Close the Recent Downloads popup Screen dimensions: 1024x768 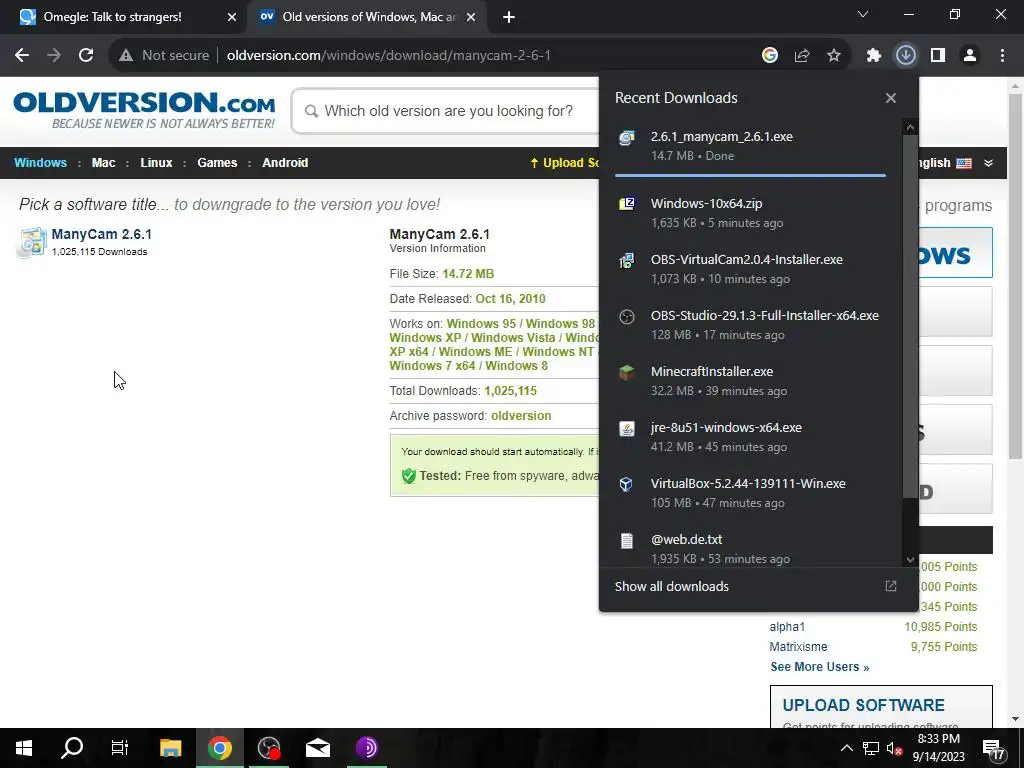[891, 98]
